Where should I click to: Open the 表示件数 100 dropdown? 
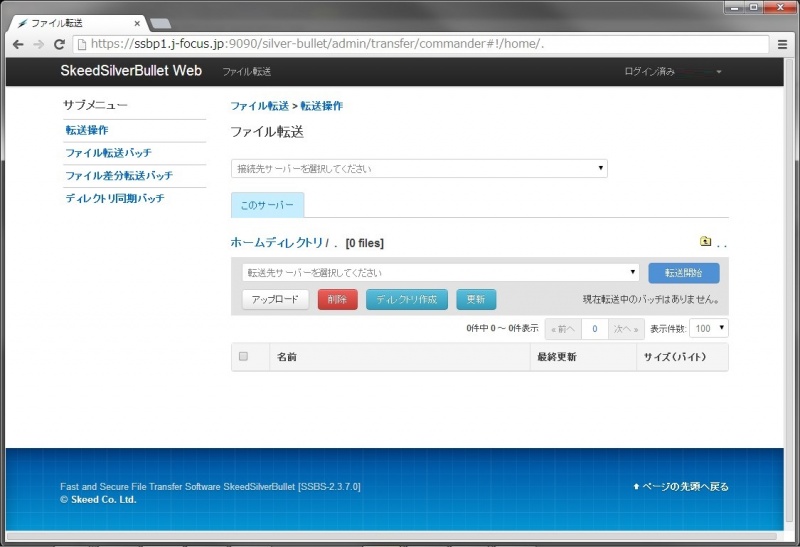pyautogui.click(x=709, y=328)
